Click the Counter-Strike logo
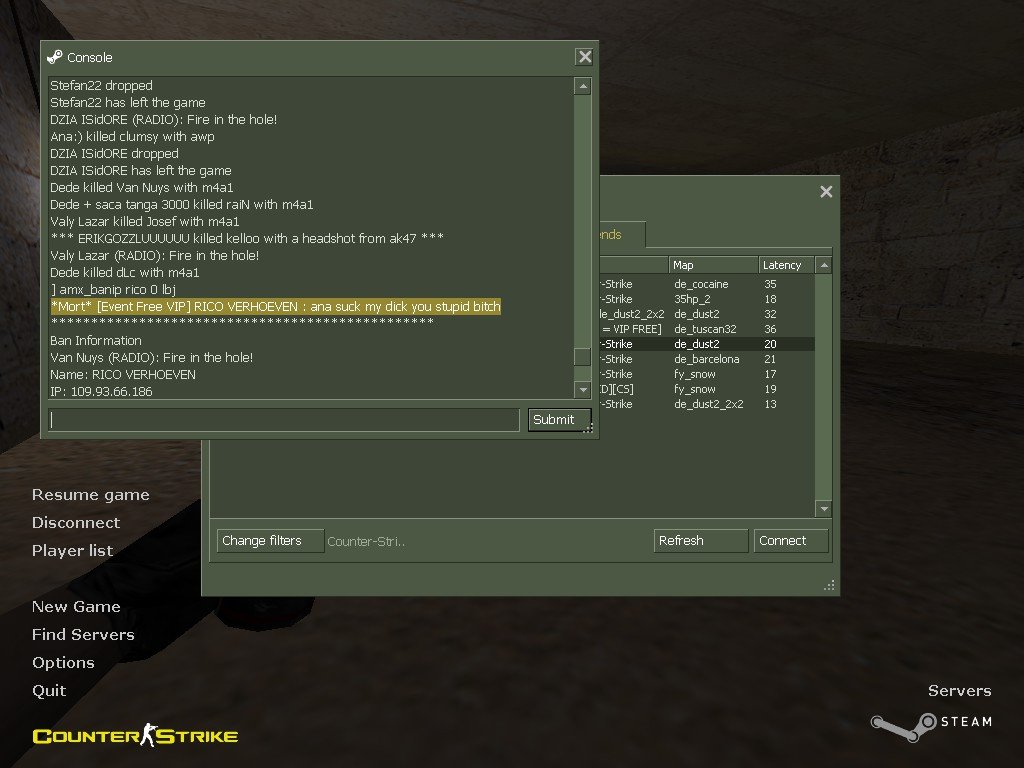The height and width of the screenshot is (768, 1024). pos(135,735)
